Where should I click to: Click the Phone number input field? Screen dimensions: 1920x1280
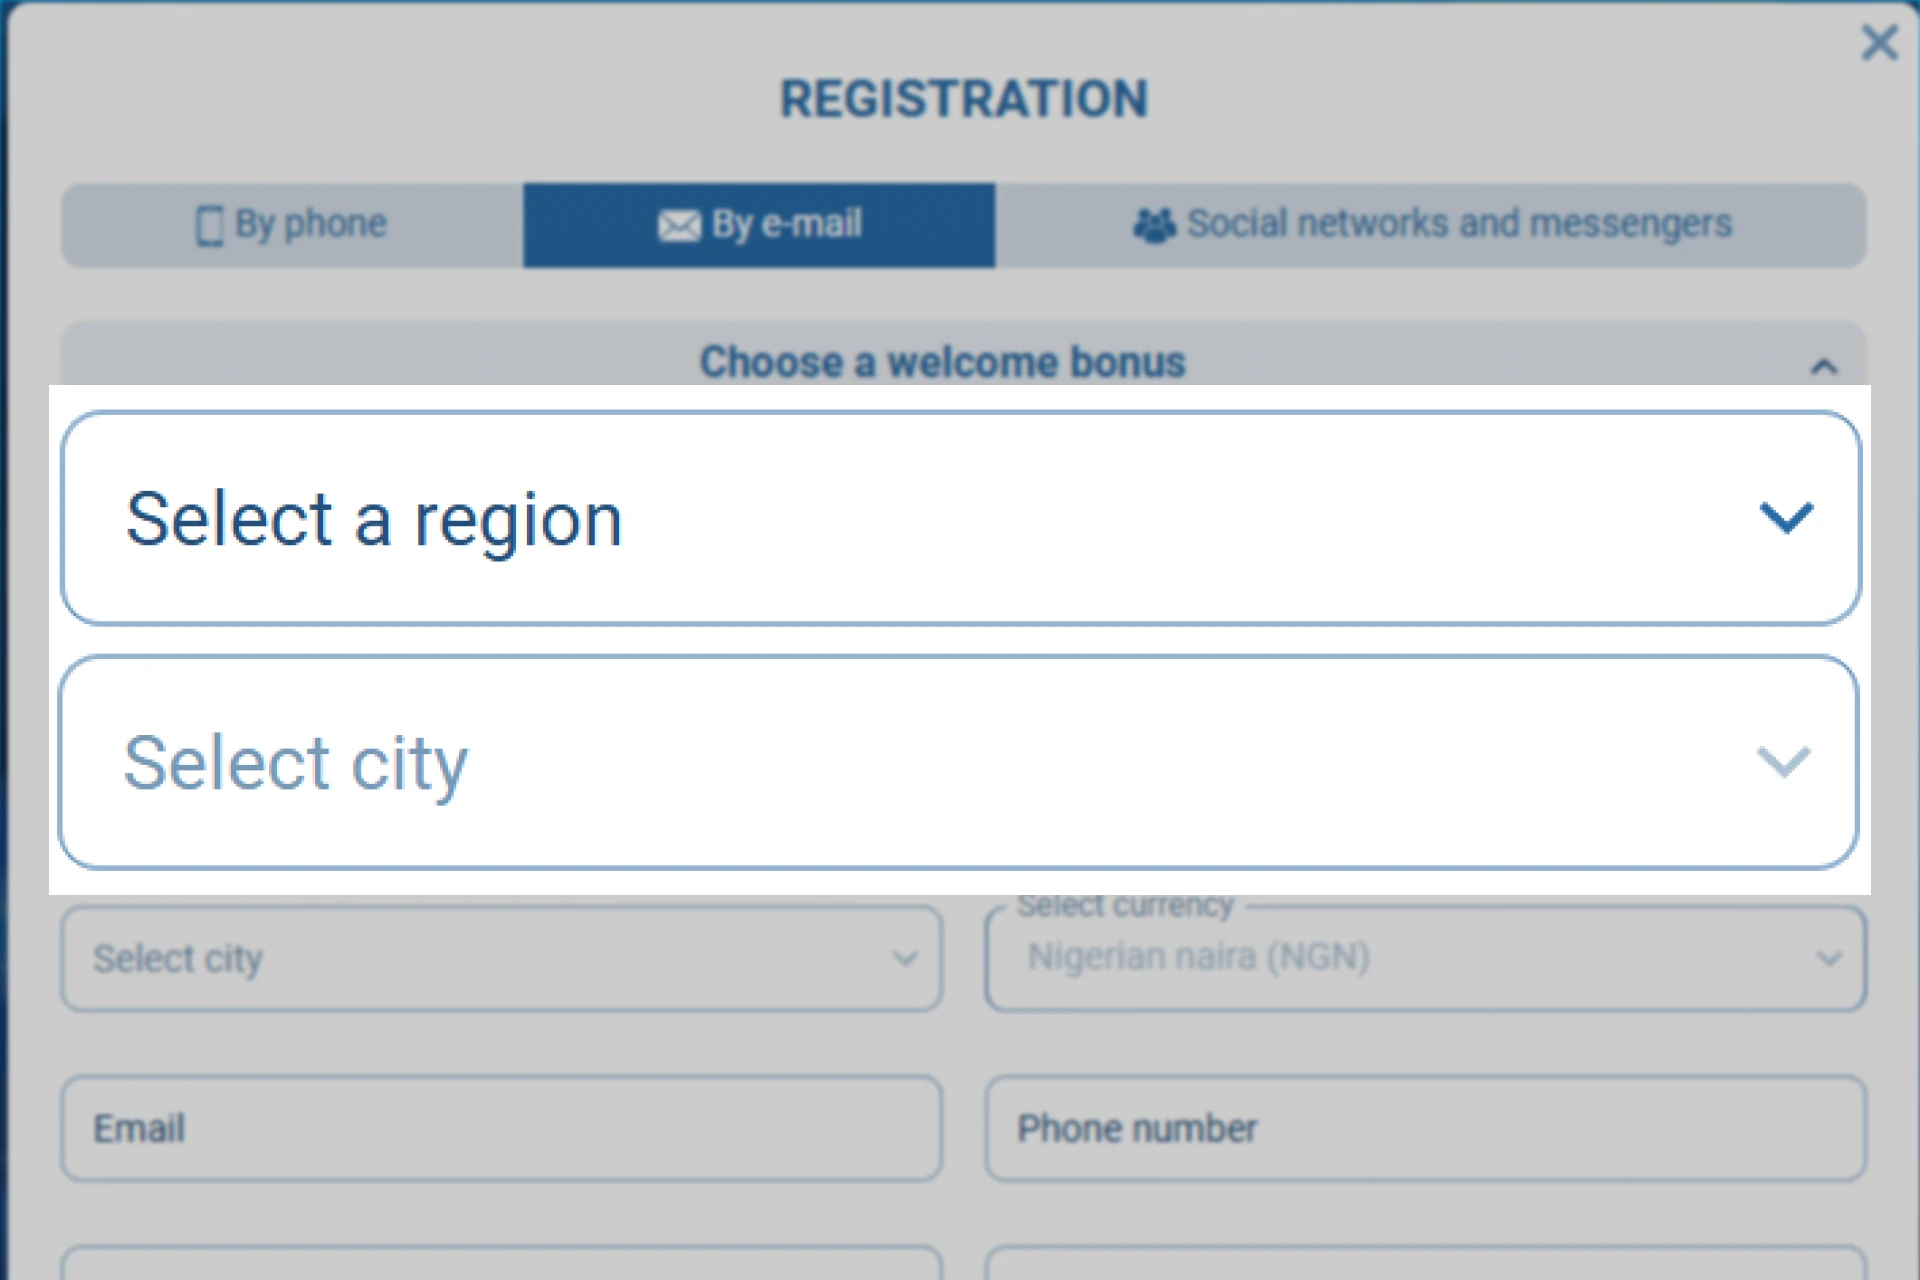tap(1424, 1128)
